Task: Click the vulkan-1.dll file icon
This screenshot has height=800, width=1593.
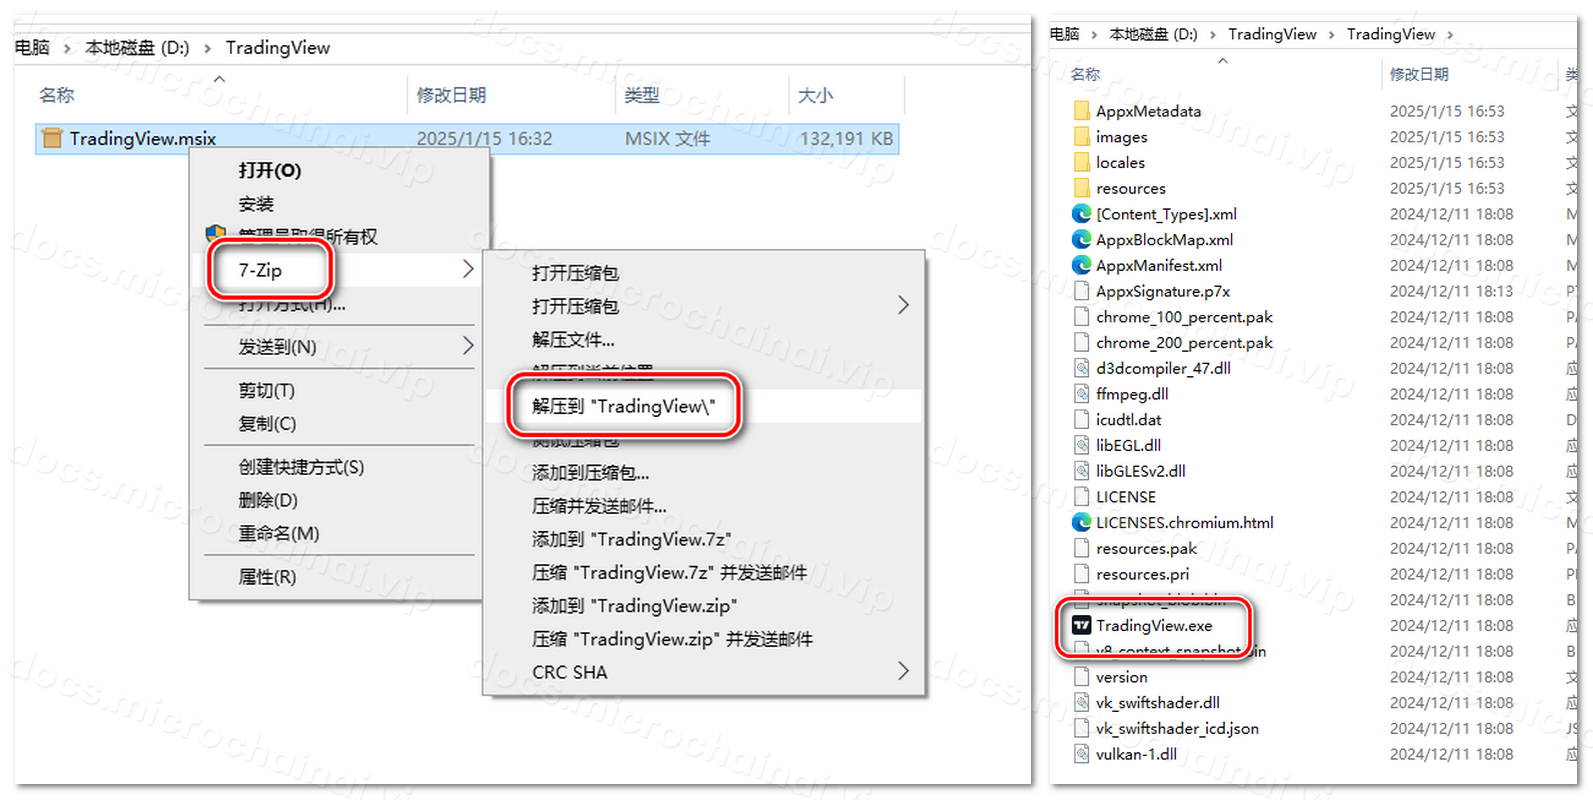Action: pyautogui.click(x=1081, y=754)
